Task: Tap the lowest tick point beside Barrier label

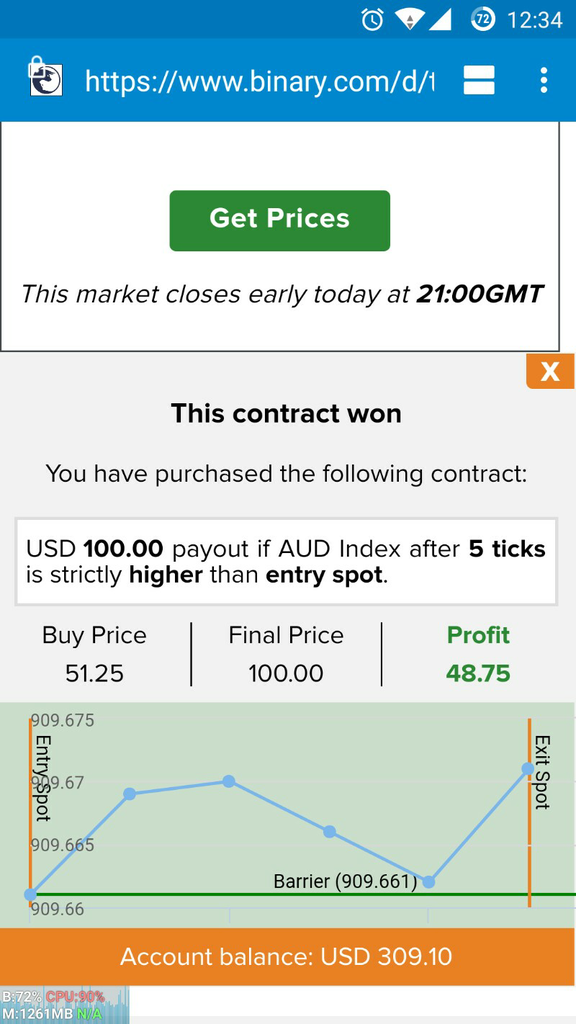Action: coord(429,882)
